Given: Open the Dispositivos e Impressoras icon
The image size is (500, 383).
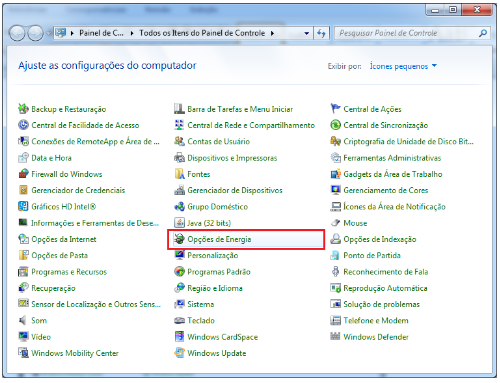Looking at the screenshot, I should tap(179, 158).
